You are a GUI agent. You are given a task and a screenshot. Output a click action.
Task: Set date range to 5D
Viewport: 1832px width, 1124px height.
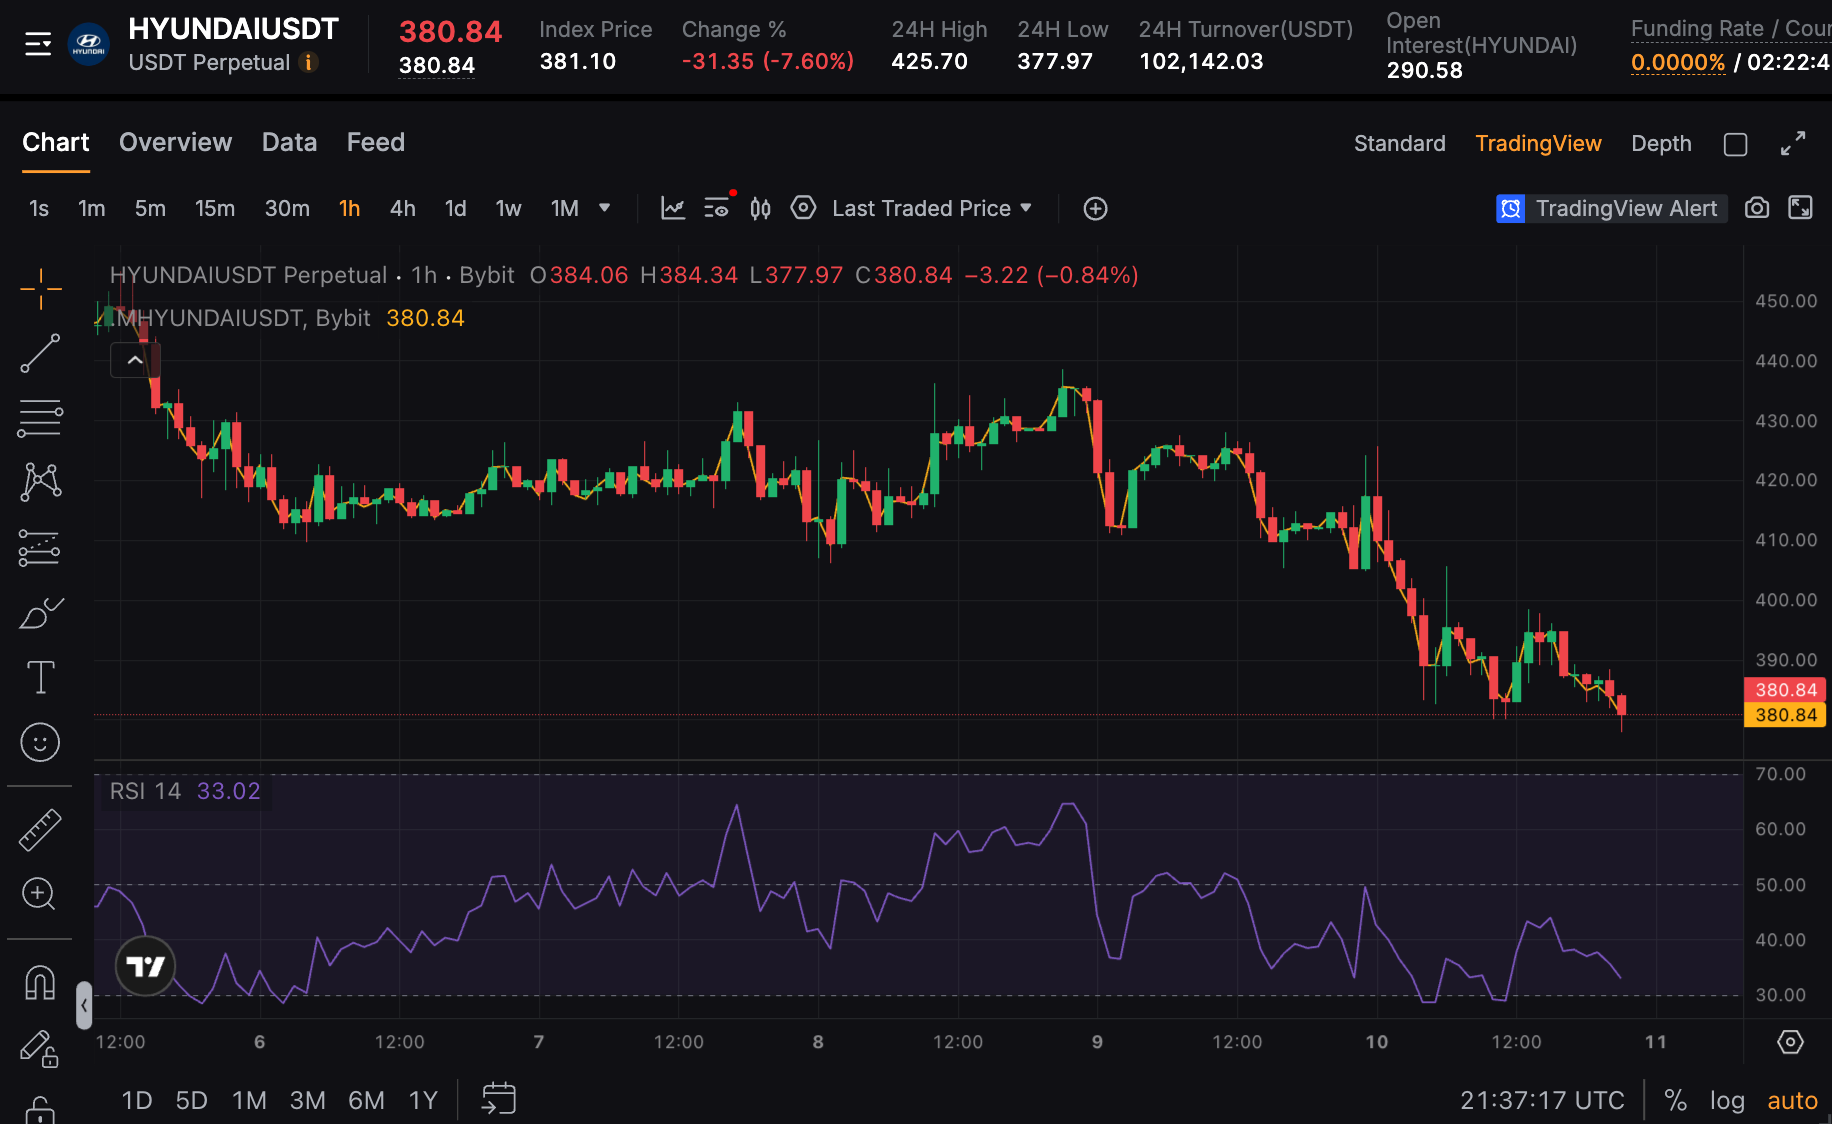tap(191, 1101)
